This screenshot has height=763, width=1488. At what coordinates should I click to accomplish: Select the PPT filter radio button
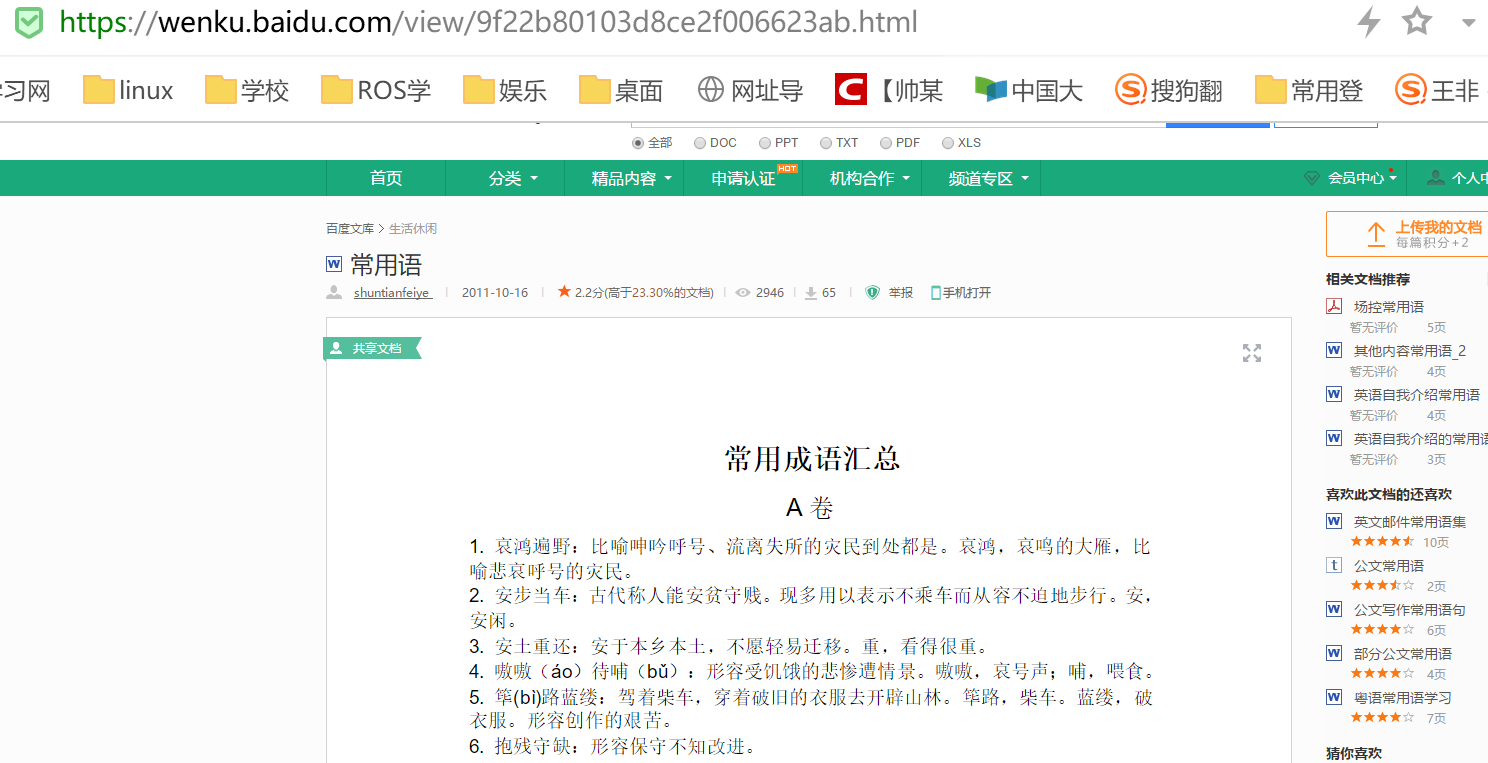click(765, 143)
